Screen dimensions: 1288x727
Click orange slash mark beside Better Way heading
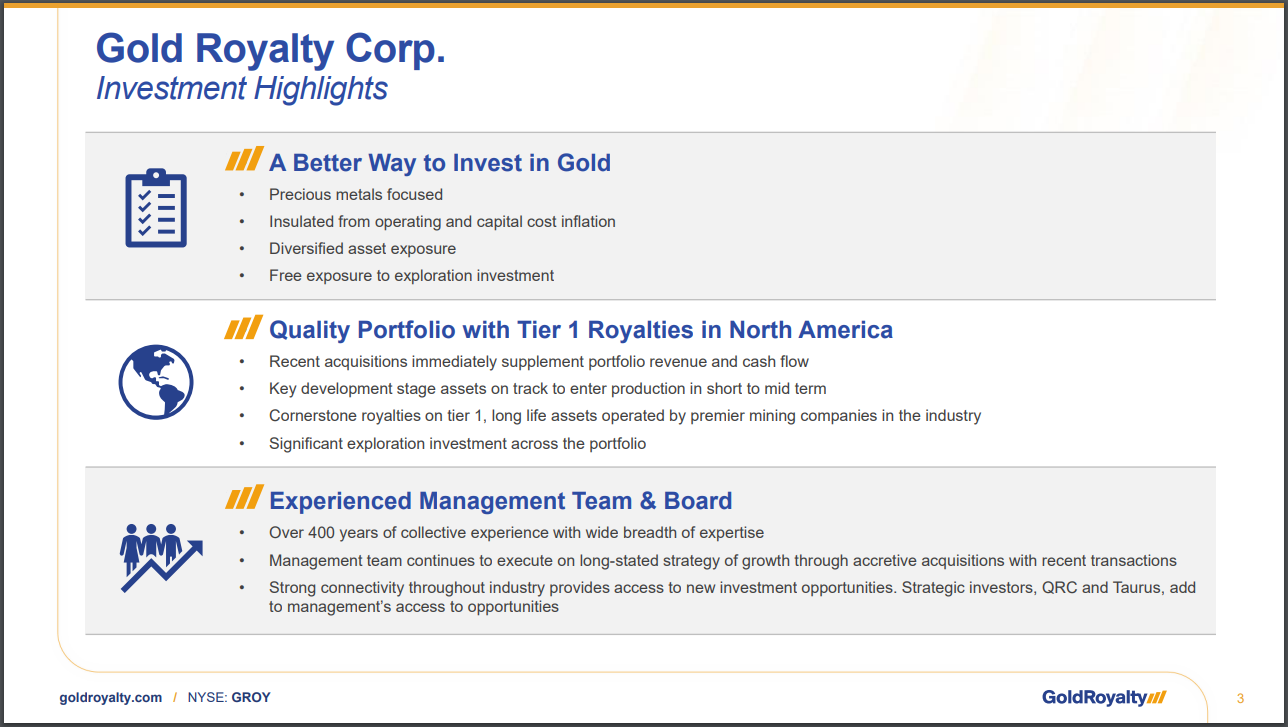coord(244,160)
